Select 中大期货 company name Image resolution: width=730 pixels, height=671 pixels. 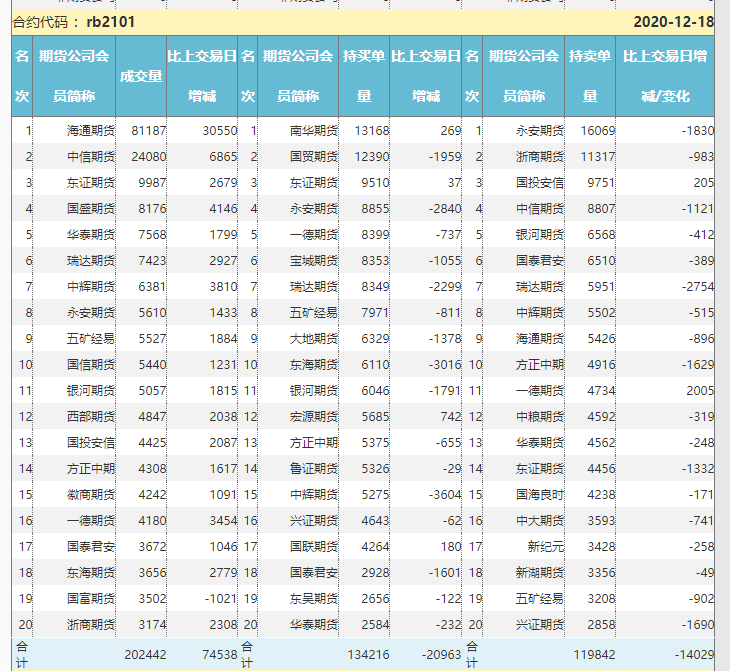[x=540, y=521]
